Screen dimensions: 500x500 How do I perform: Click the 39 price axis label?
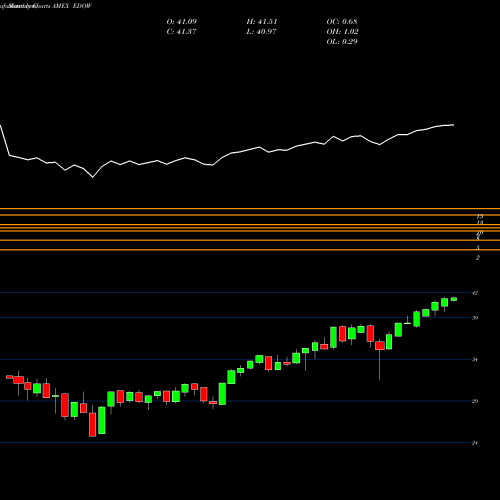[x=475, y=318]
